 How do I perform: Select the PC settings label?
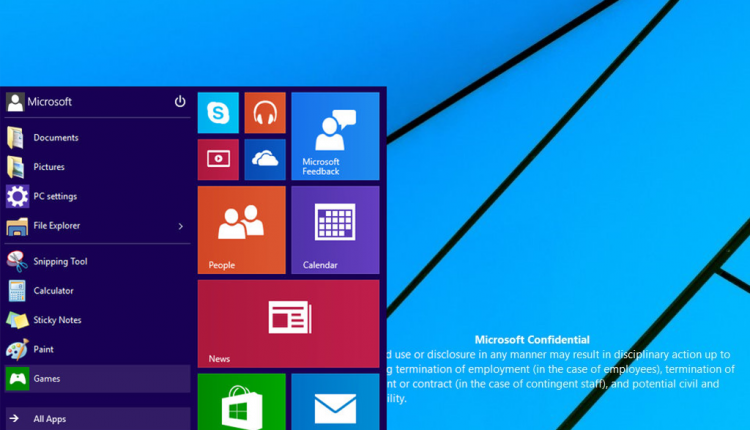point(55,197)
